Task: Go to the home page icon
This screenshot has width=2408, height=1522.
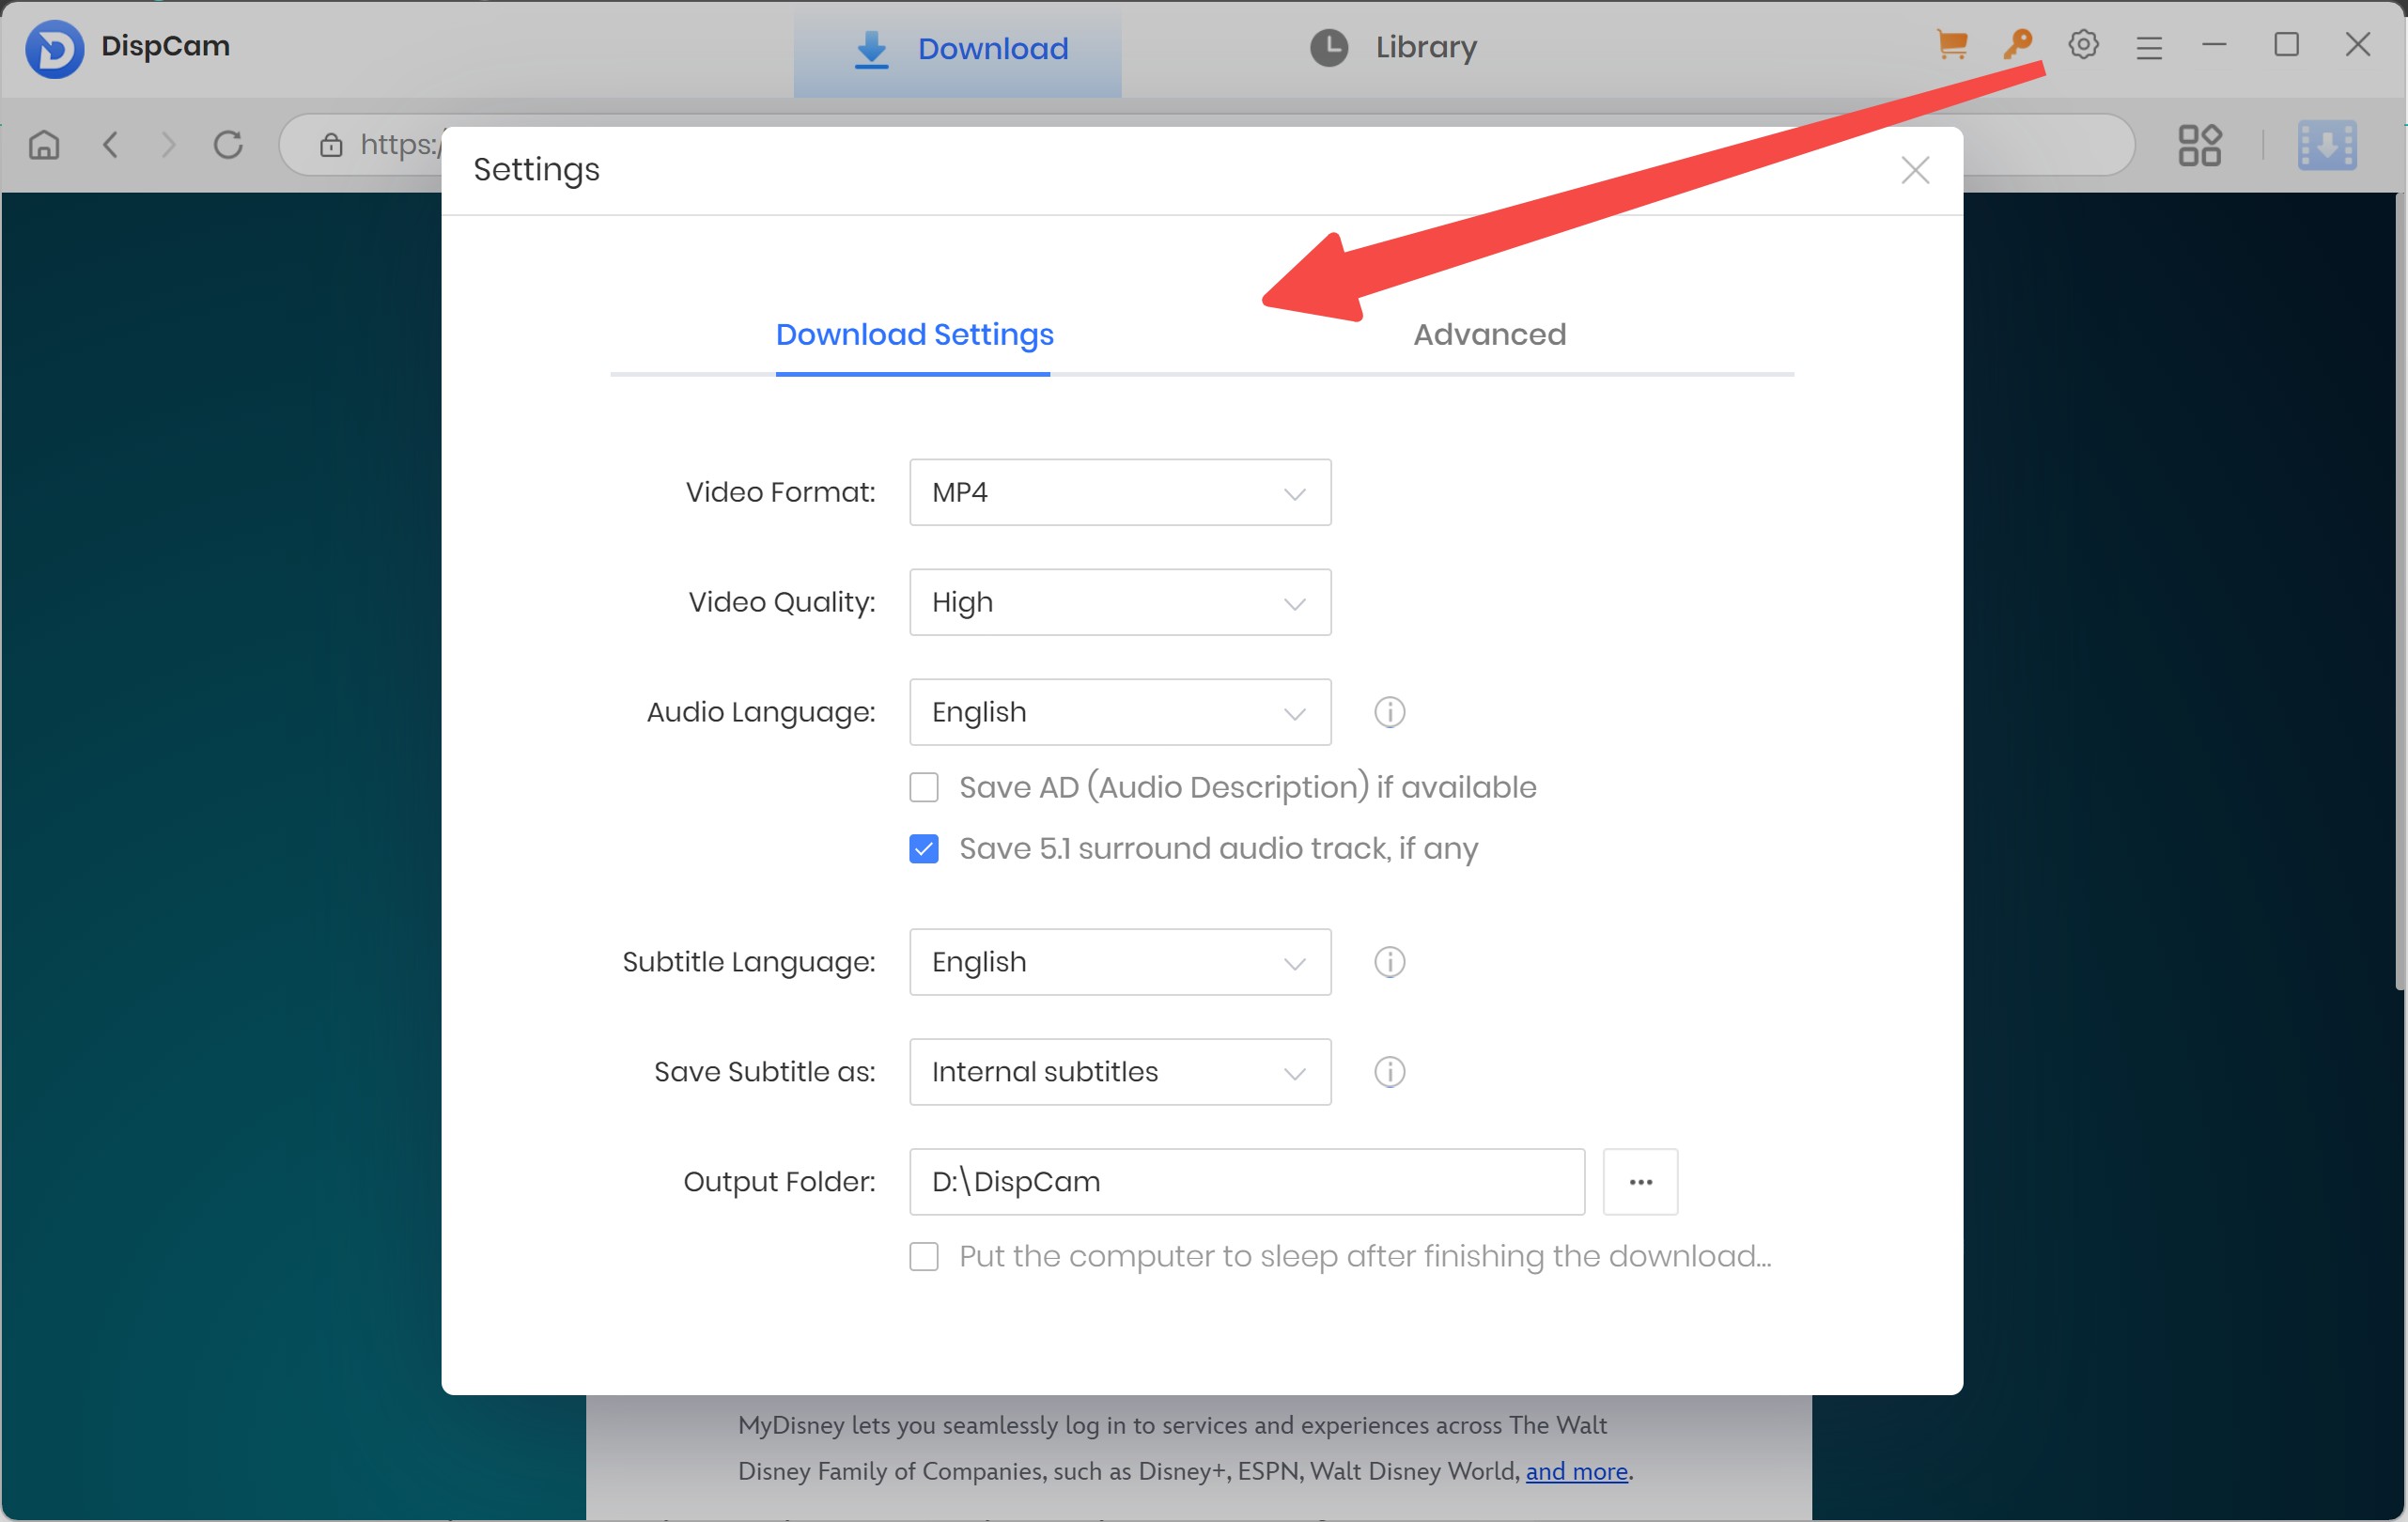Action: (44, 145)
